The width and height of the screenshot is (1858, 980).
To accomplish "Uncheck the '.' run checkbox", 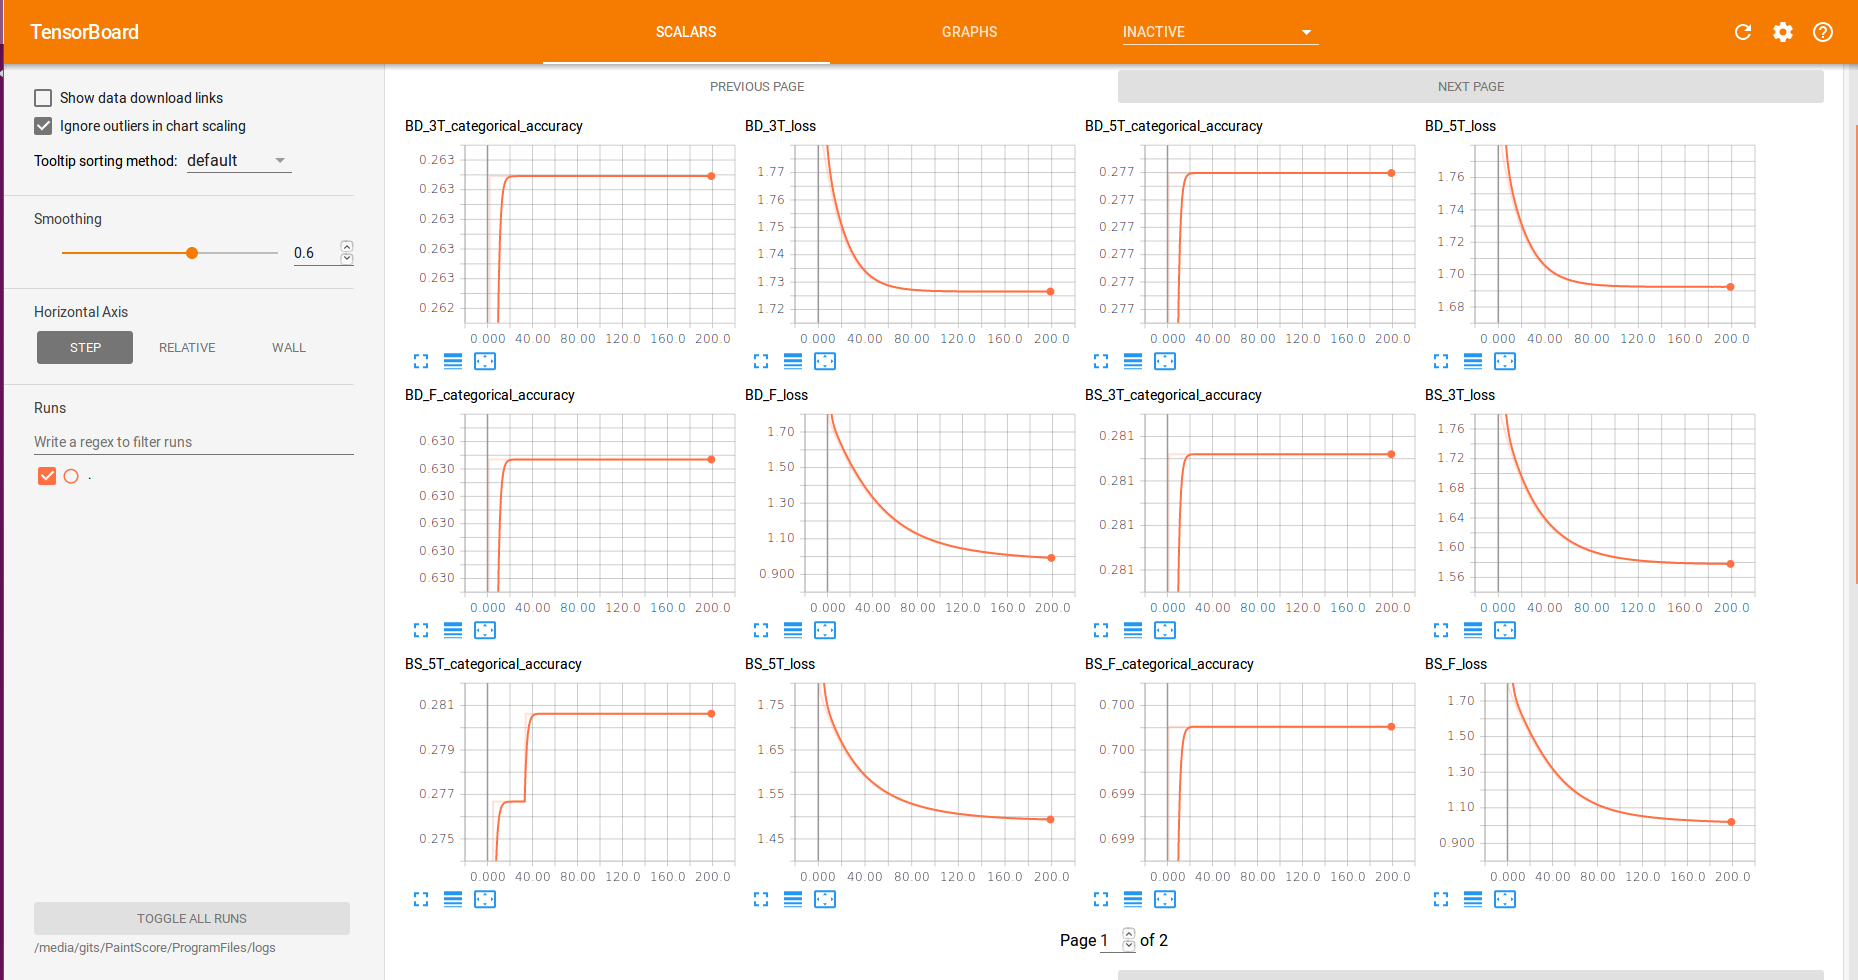I will coord(47,476).
